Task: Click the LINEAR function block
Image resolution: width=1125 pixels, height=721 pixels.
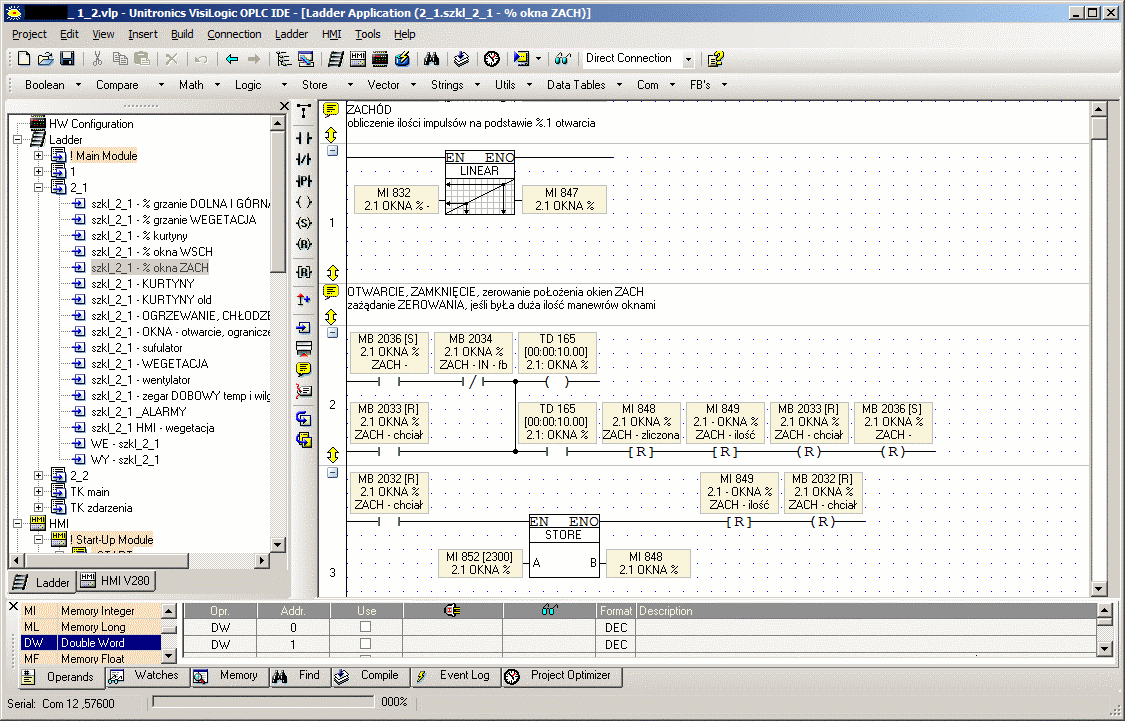Action: 480,183
